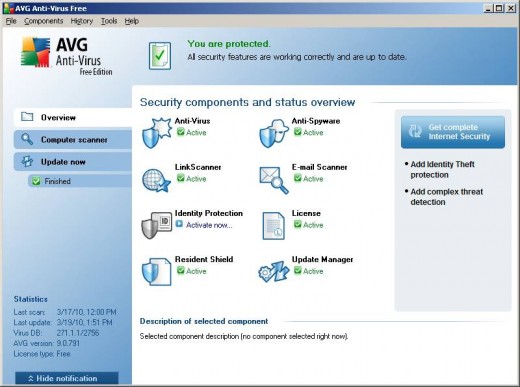Viewport: 520px width, 387px height.
Task: Minimize the AVG Anti-Virus Free window
Action: pos(489,8)
